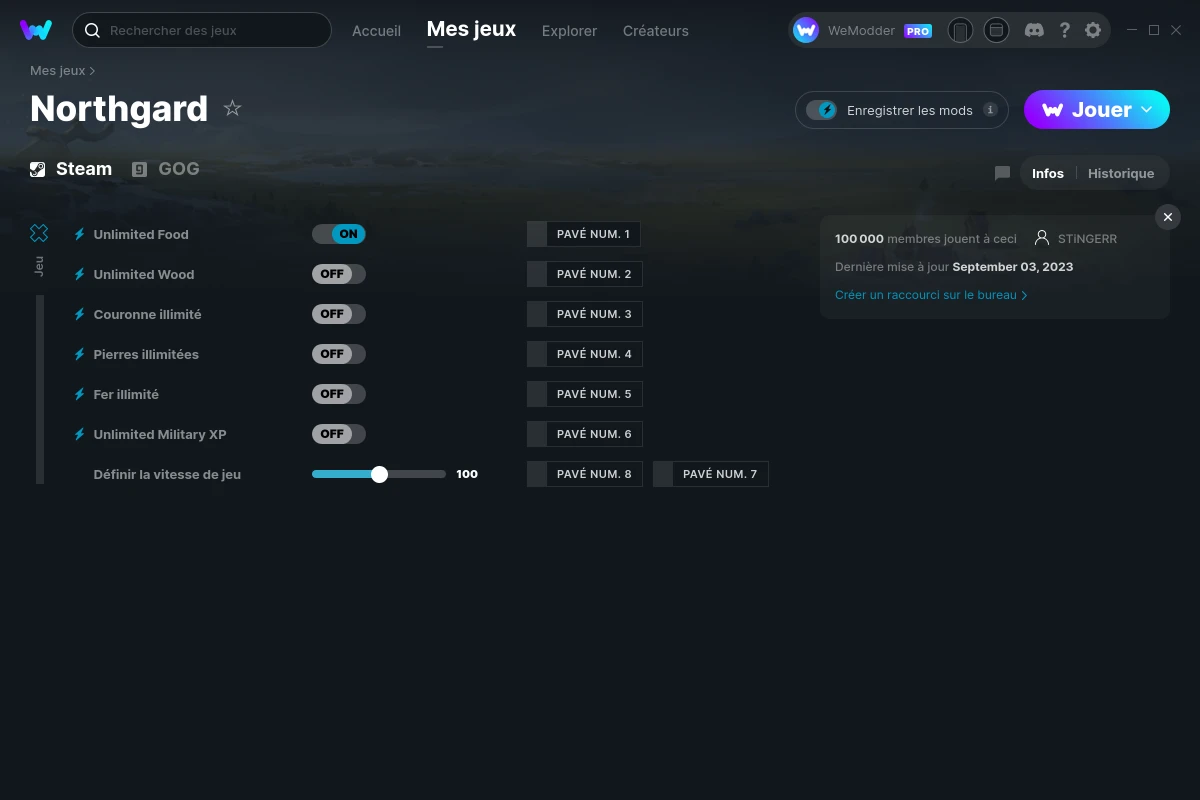Viewport: 1200px width, 800px height.
Task: Enable Fer illimité toggle
Action: click(x=339, y=394)
